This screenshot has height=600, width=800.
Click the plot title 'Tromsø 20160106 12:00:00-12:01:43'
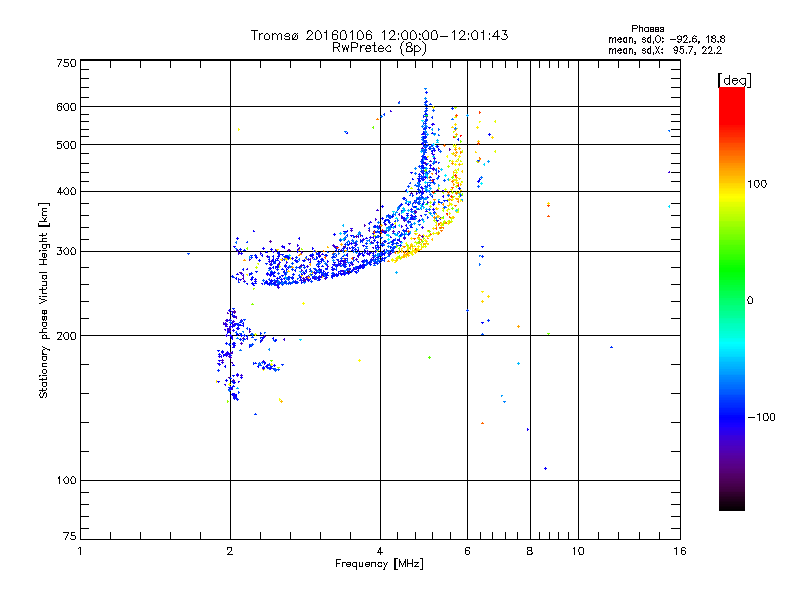coord(379,35)
